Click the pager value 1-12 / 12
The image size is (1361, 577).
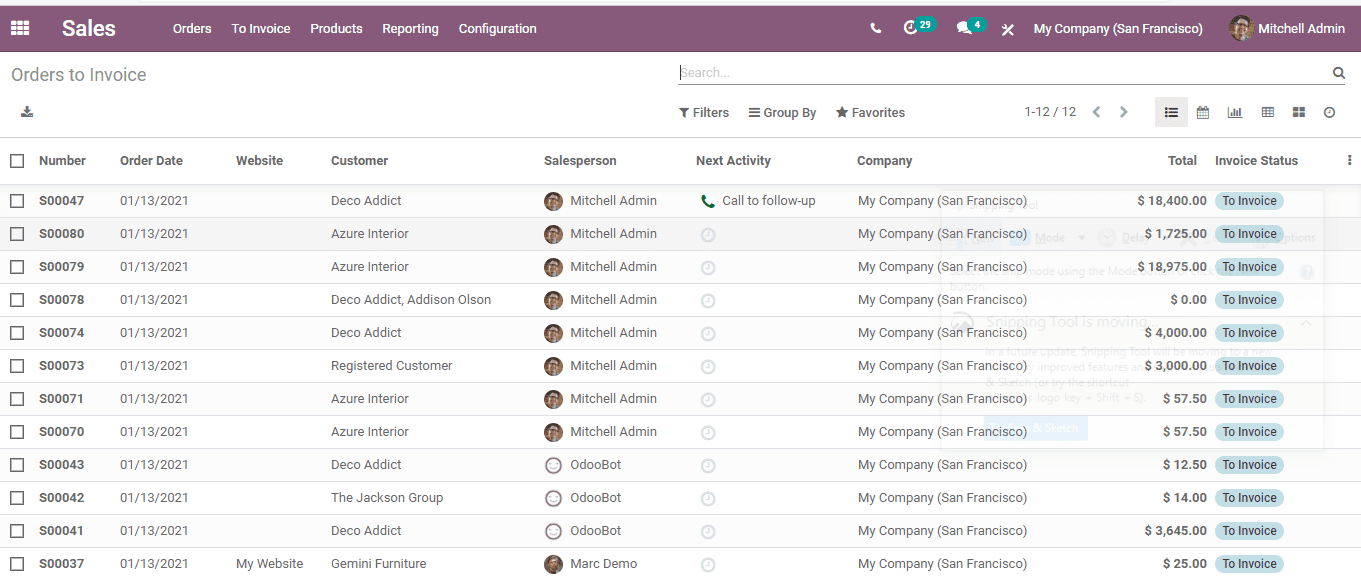pos(1050,112)
